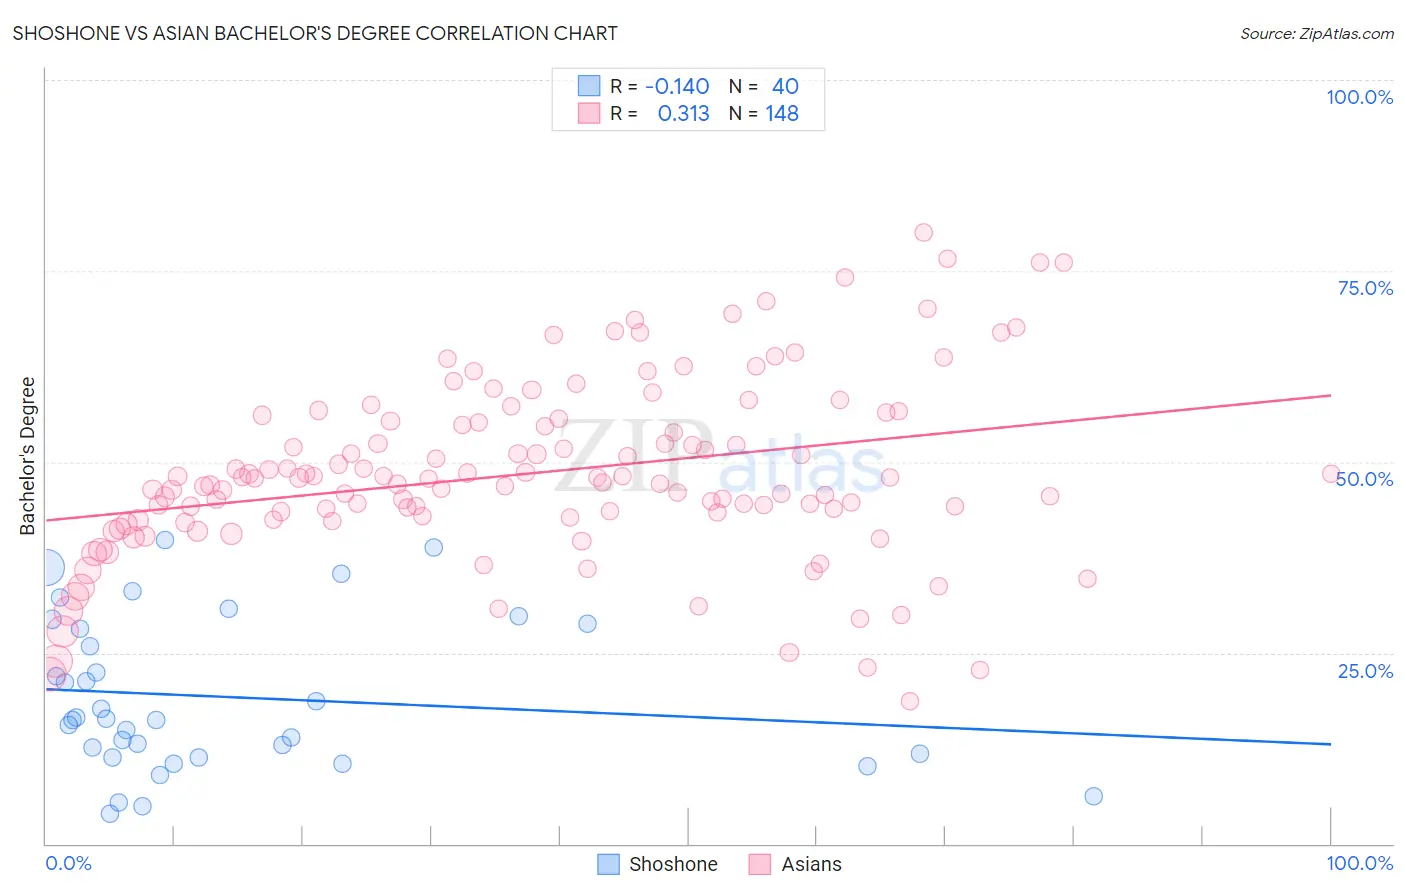Select the Asians legend label

pyautogui.click(x=811, y=864)
